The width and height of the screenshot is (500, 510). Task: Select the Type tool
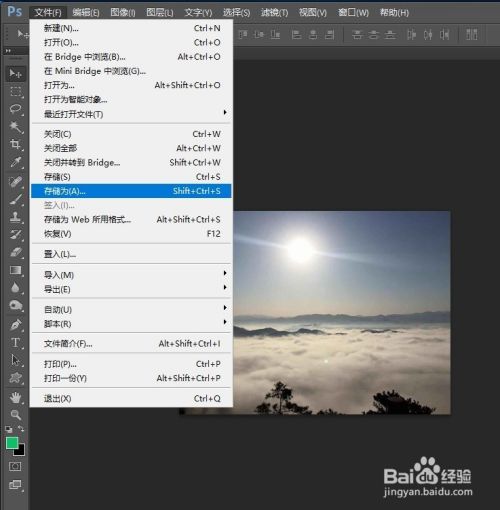15,342
